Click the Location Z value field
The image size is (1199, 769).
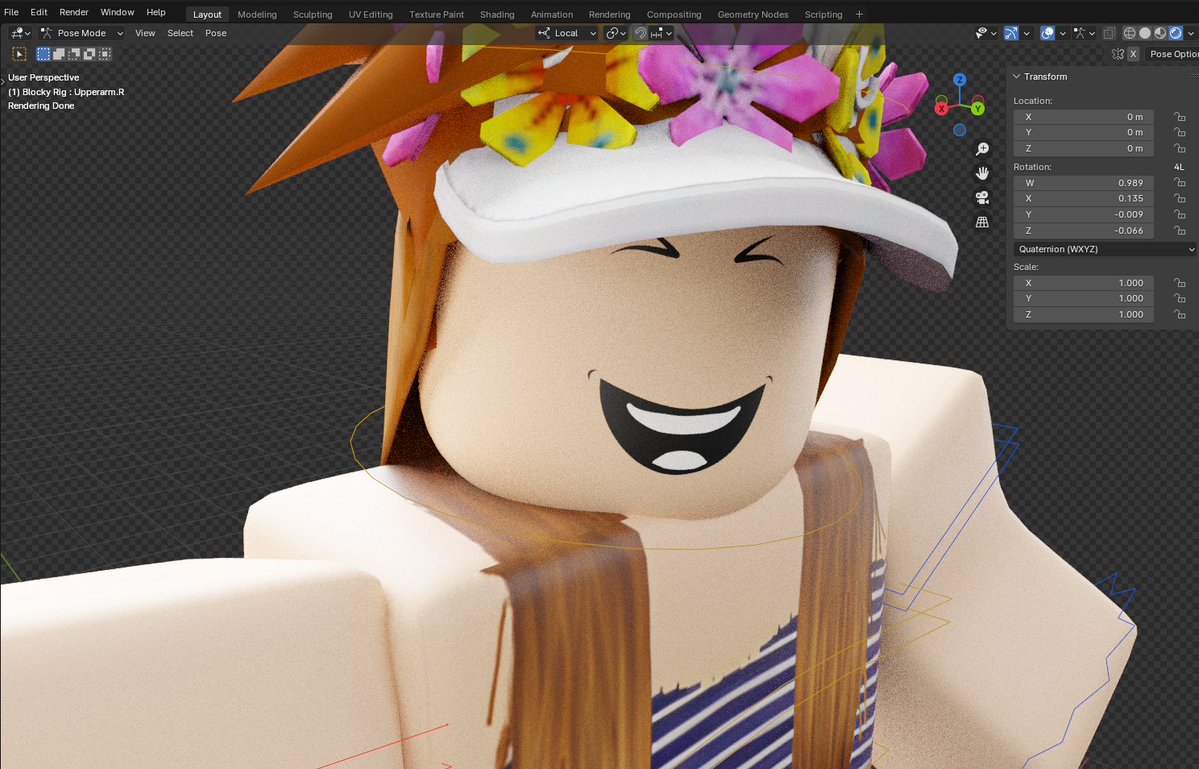[1083, 148]
